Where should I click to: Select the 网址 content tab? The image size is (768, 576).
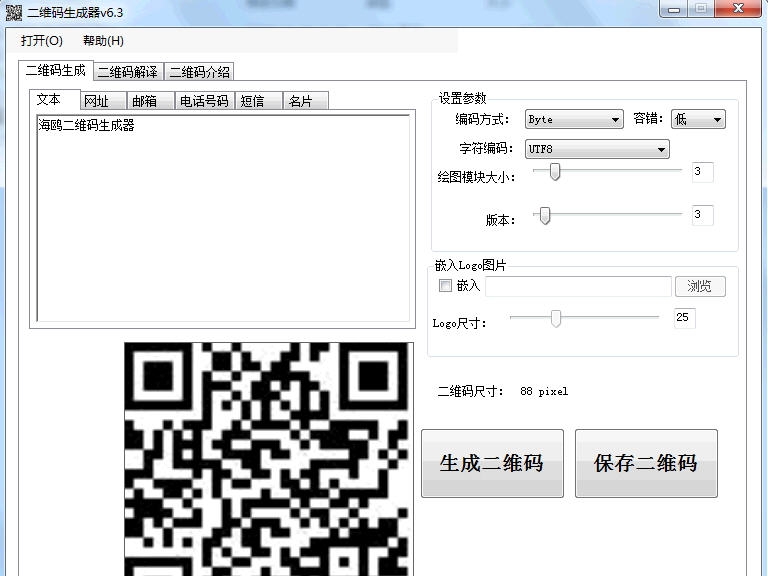pos(103,101)
